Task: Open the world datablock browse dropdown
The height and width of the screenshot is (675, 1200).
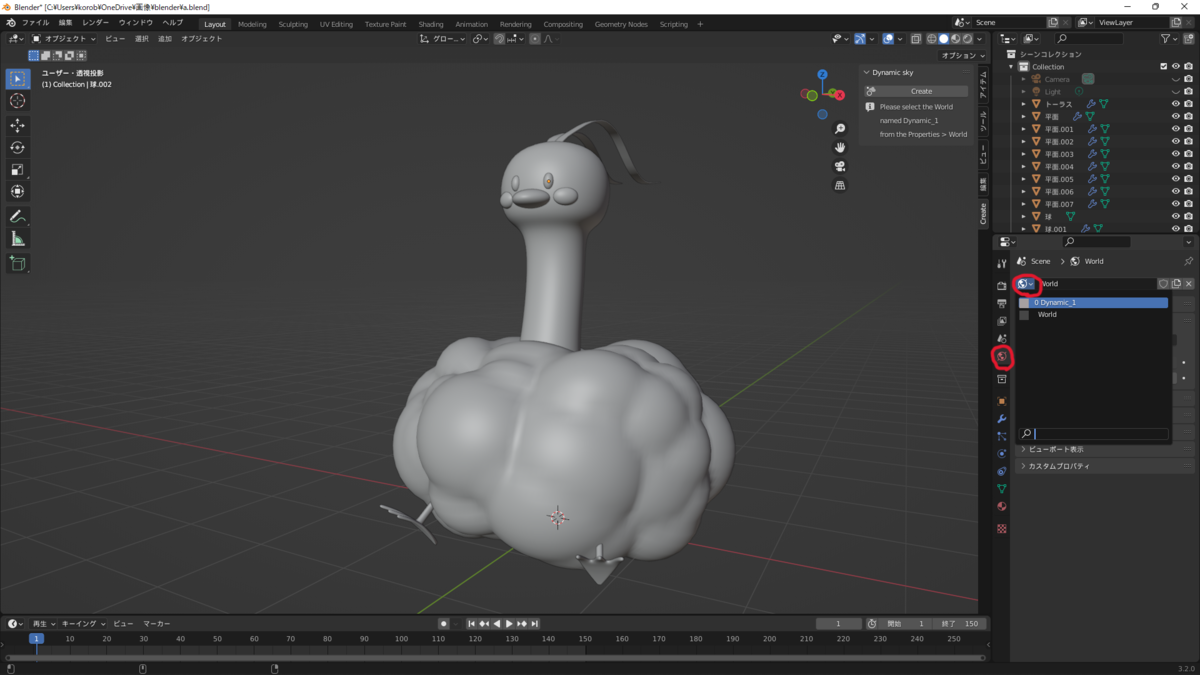Action: point(1025,284)
